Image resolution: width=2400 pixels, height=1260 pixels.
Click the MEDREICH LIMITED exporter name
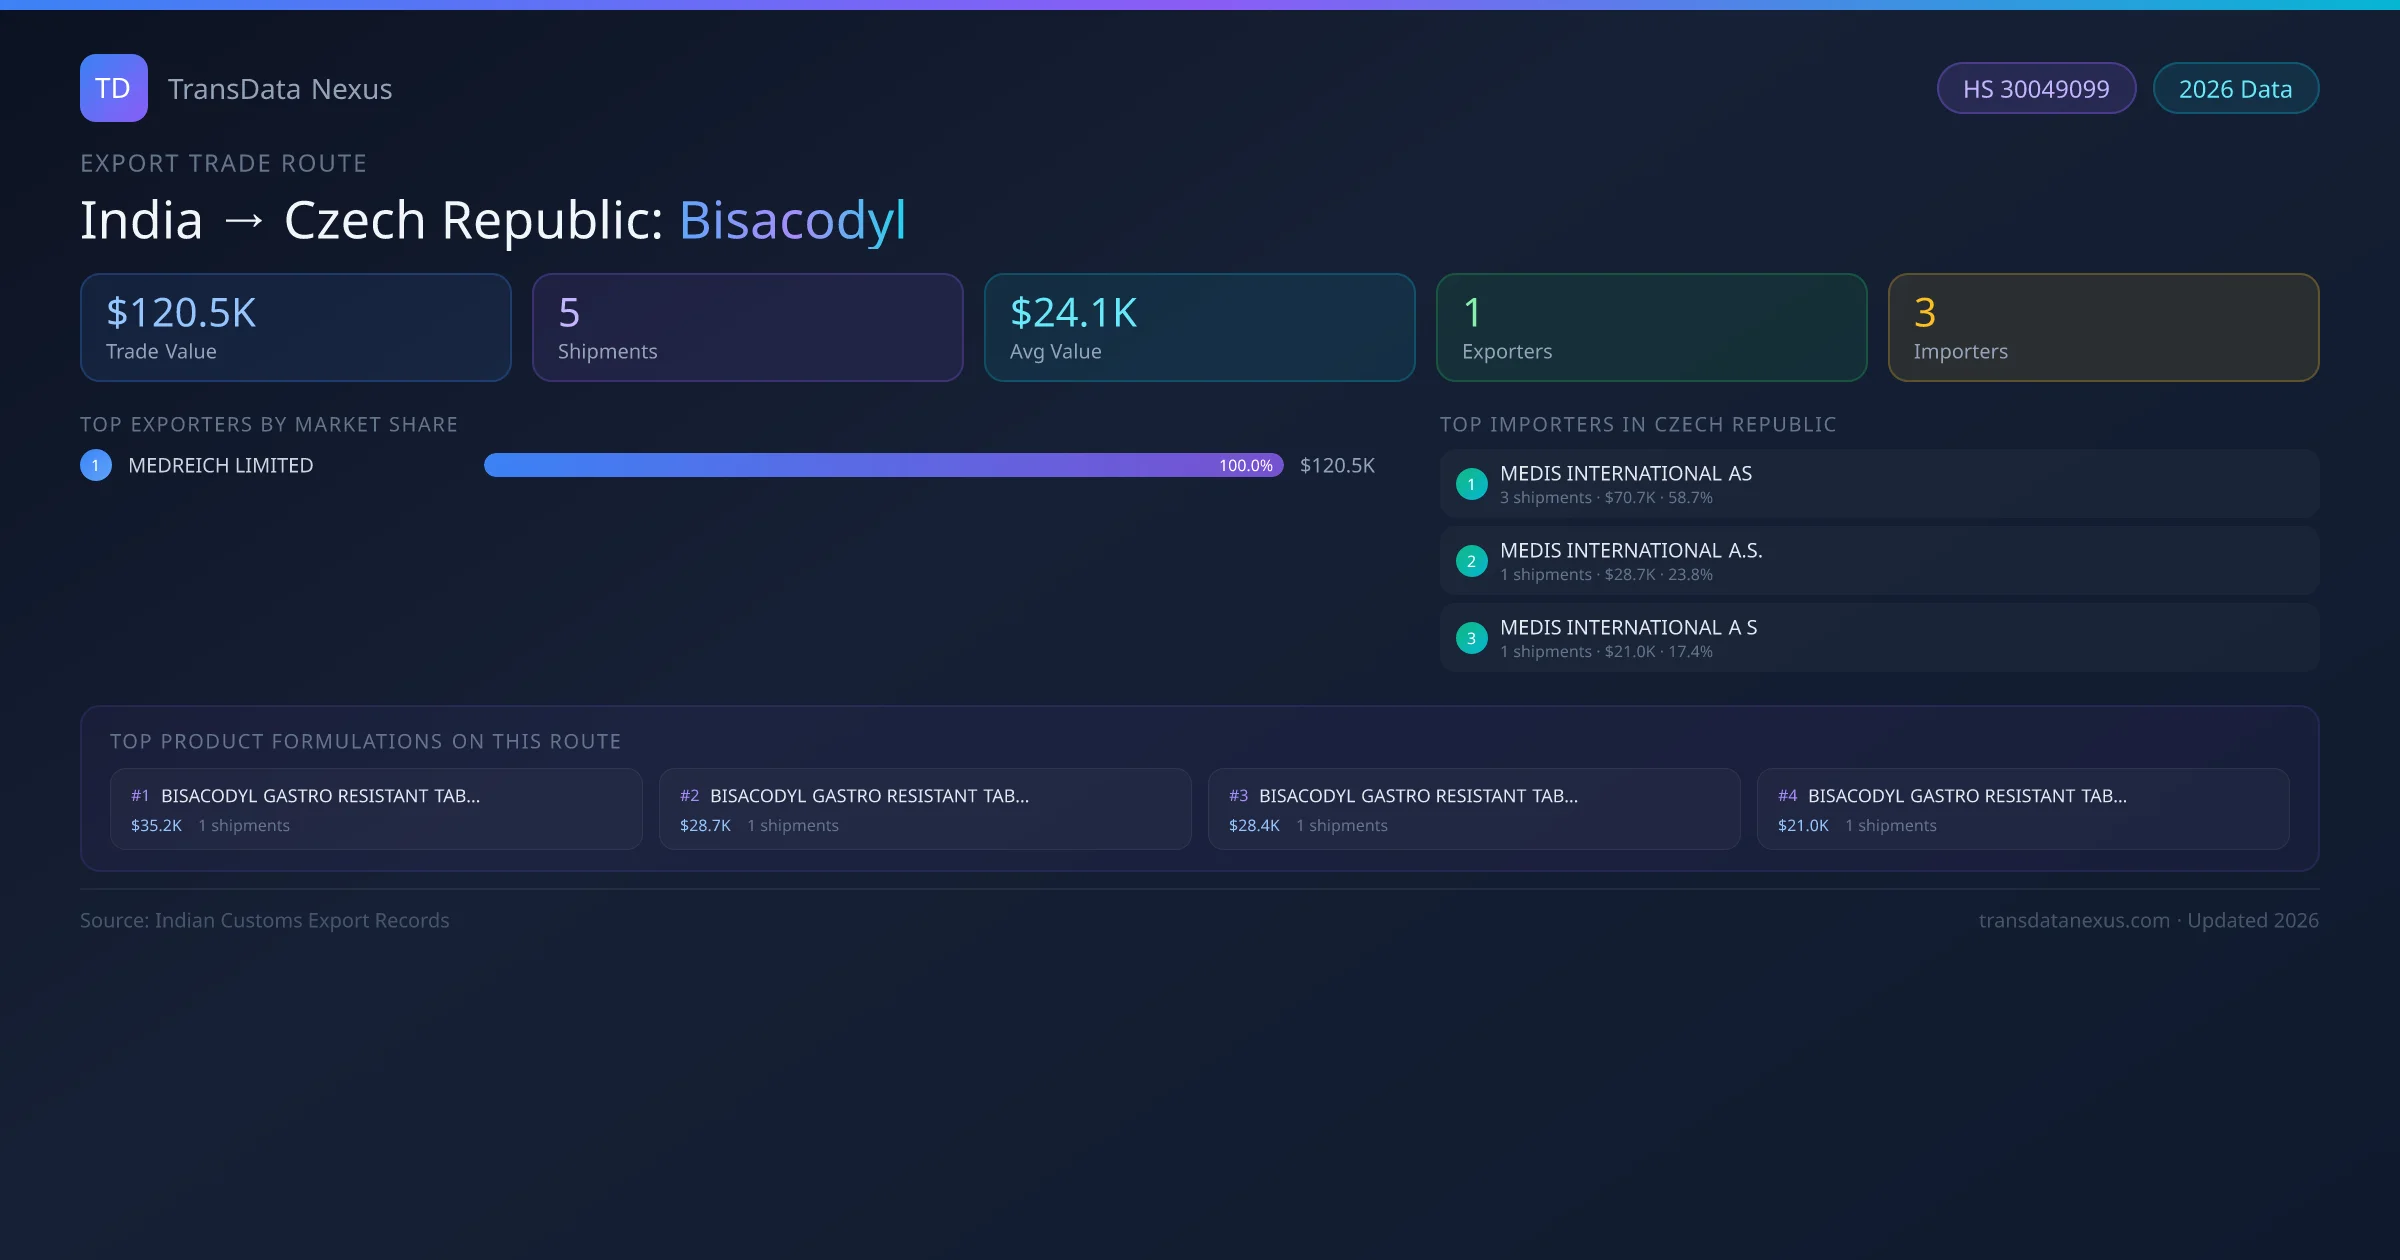pos(221,465)
